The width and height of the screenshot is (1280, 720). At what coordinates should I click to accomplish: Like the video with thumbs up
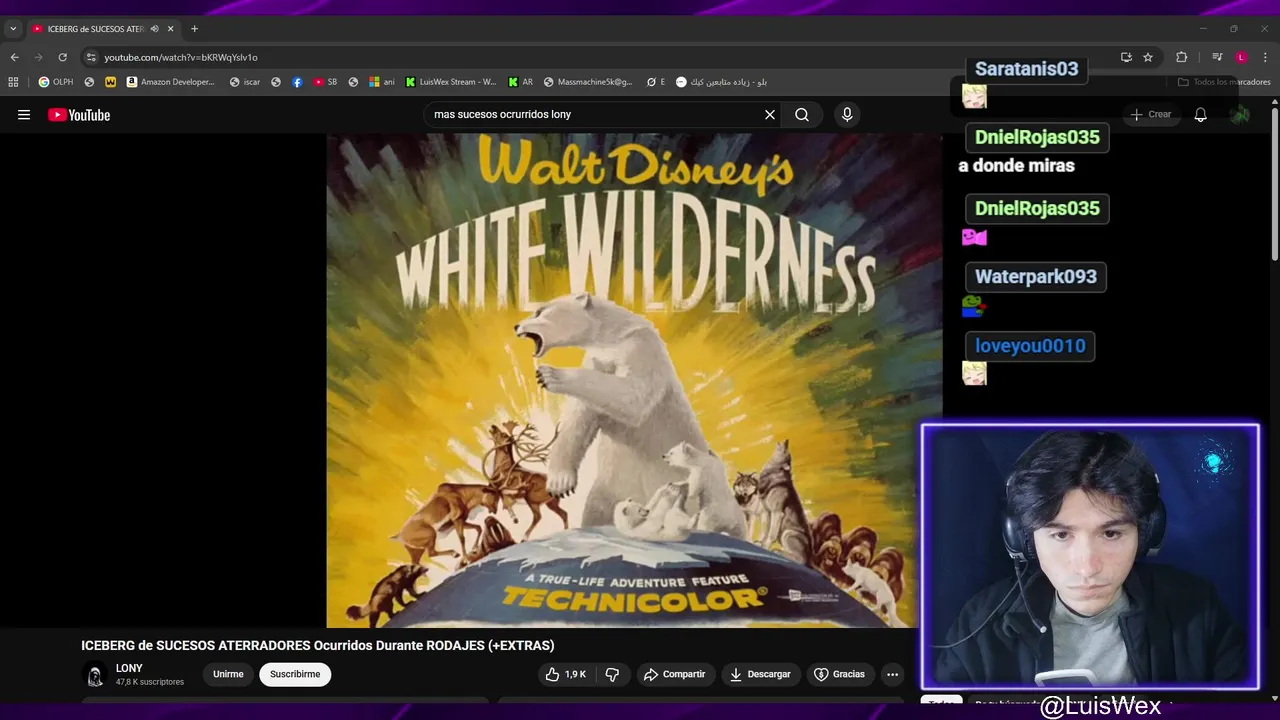565,675
